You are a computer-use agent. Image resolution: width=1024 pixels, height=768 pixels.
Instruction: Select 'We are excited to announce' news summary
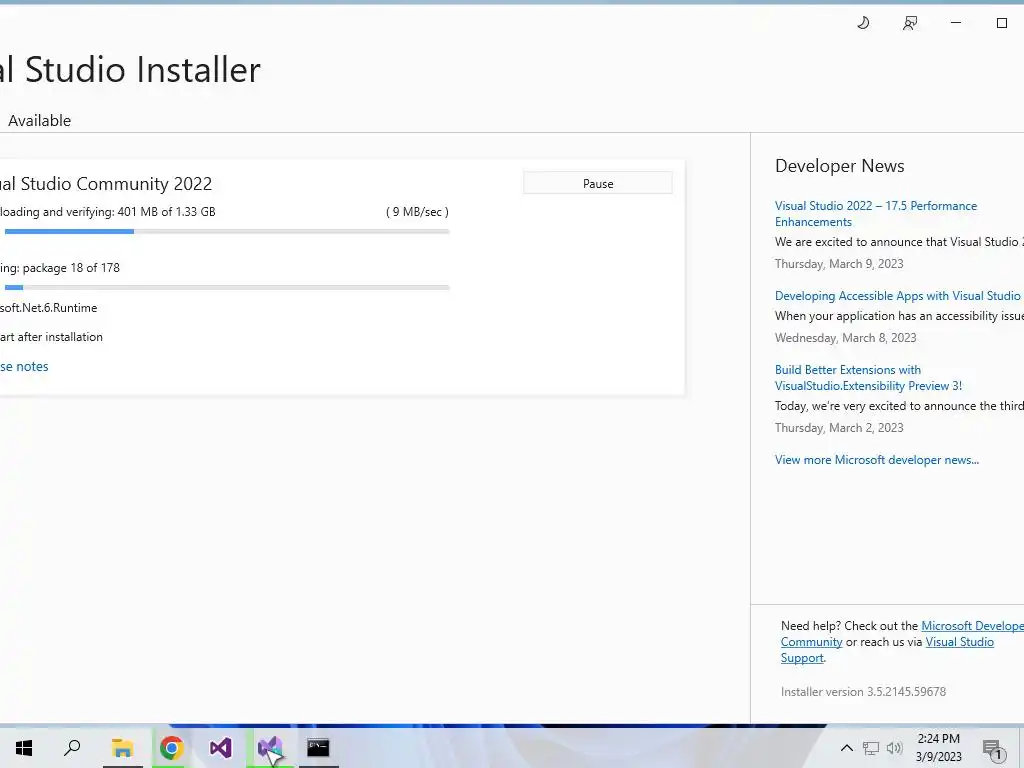[x=899, y=242]
